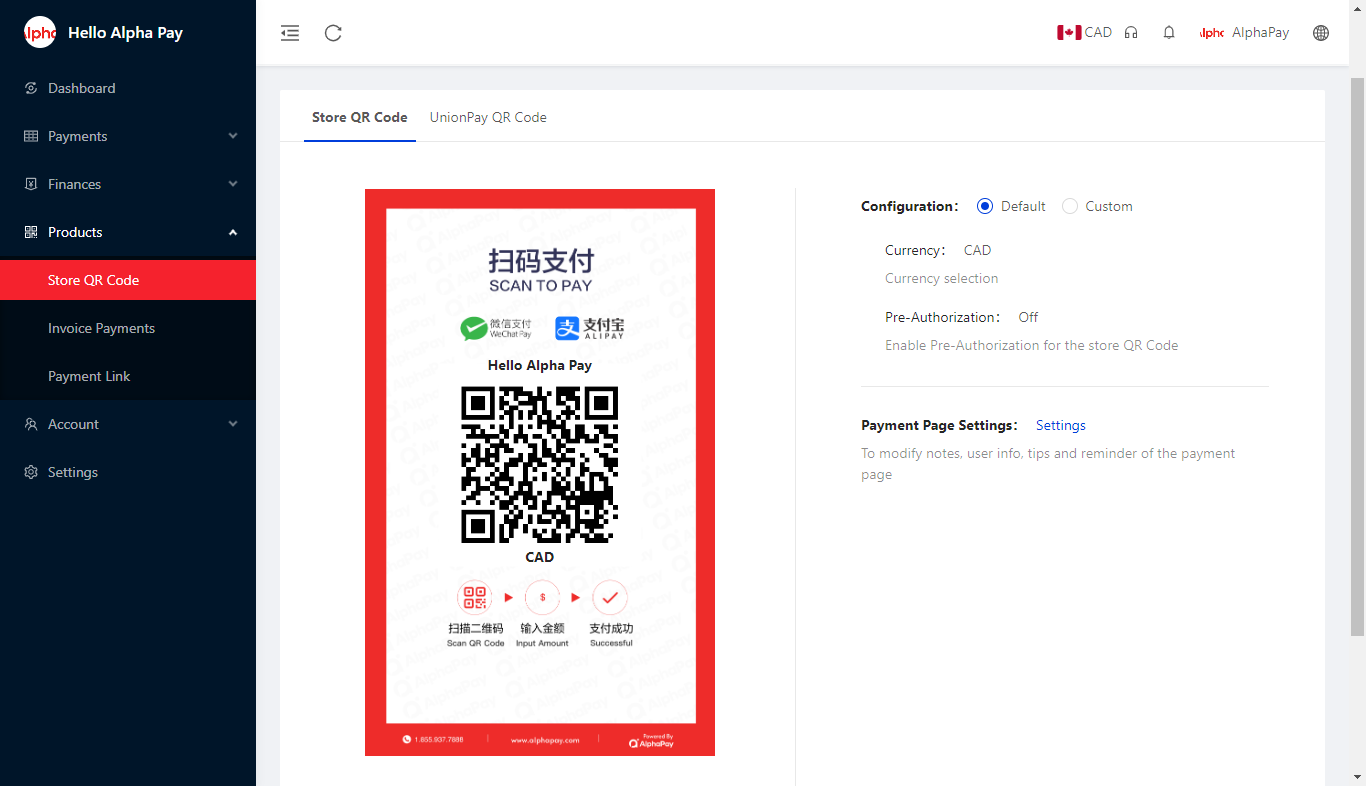1366x786 pixels.
Task: Click the Finances receipt icon
Action: tap(31, 184)
